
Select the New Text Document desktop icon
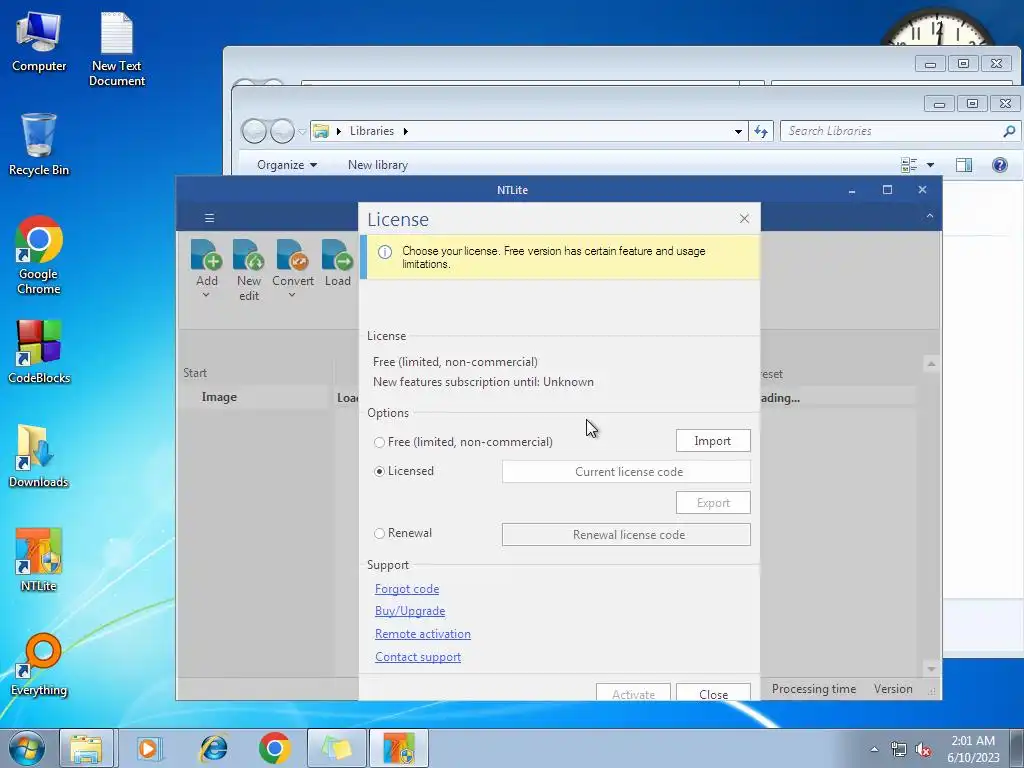[117, 50]
